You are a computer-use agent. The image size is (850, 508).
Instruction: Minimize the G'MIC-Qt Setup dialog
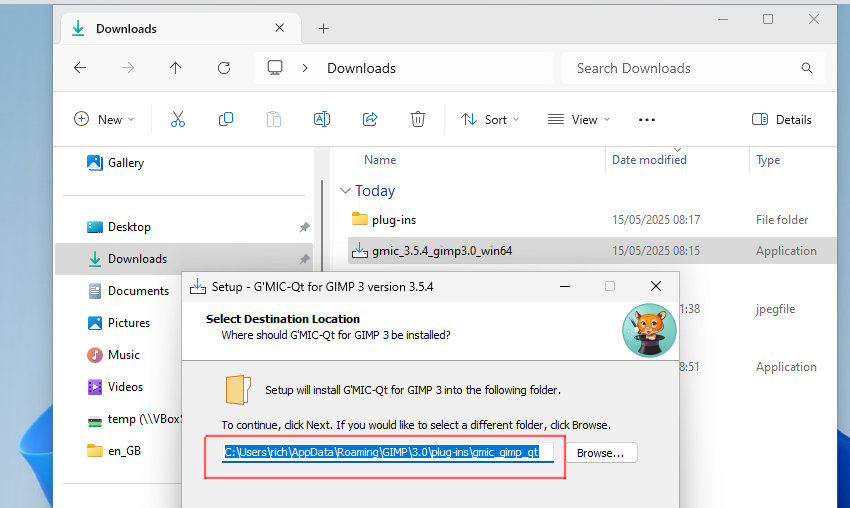pyautogui.click(x=565, y=286)
